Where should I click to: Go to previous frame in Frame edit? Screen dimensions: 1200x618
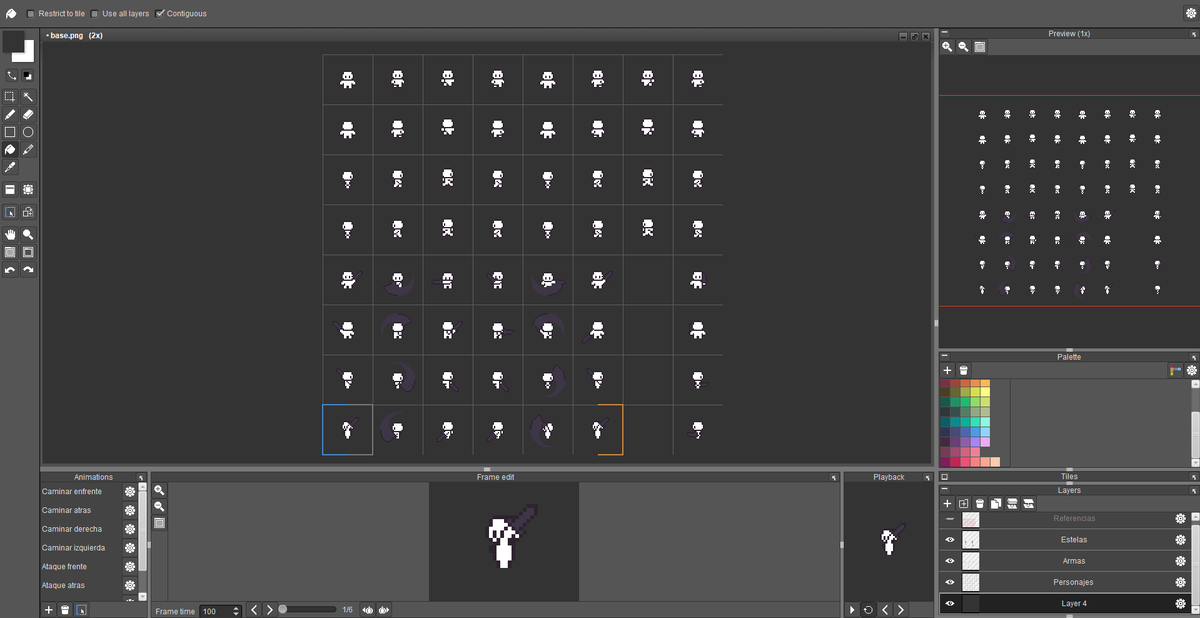click(x=254, y=610)
